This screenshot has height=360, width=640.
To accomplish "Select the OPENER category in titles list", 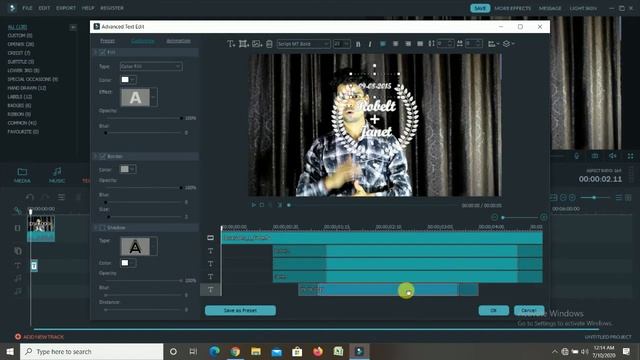I will click(x=20, y=44).
